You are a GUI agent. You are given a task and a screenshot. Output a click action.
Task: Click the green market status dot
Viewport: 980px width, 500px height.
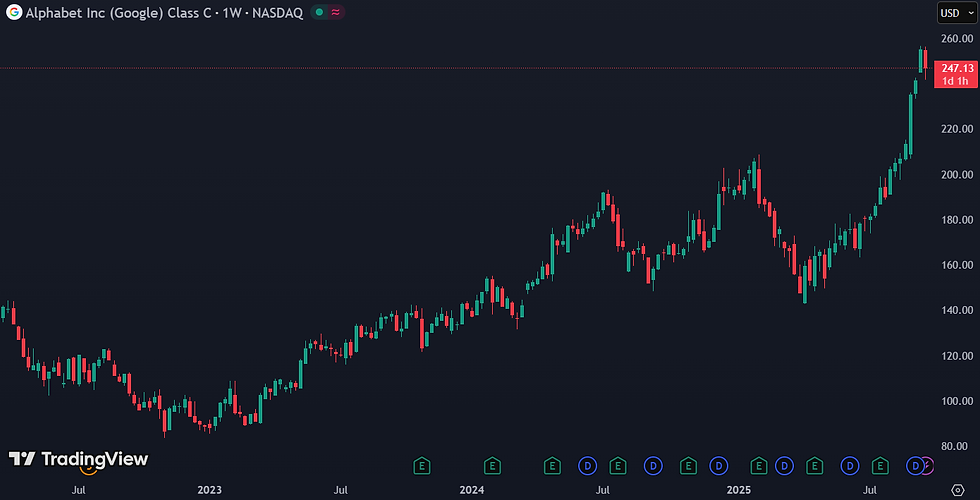point(319,12)
